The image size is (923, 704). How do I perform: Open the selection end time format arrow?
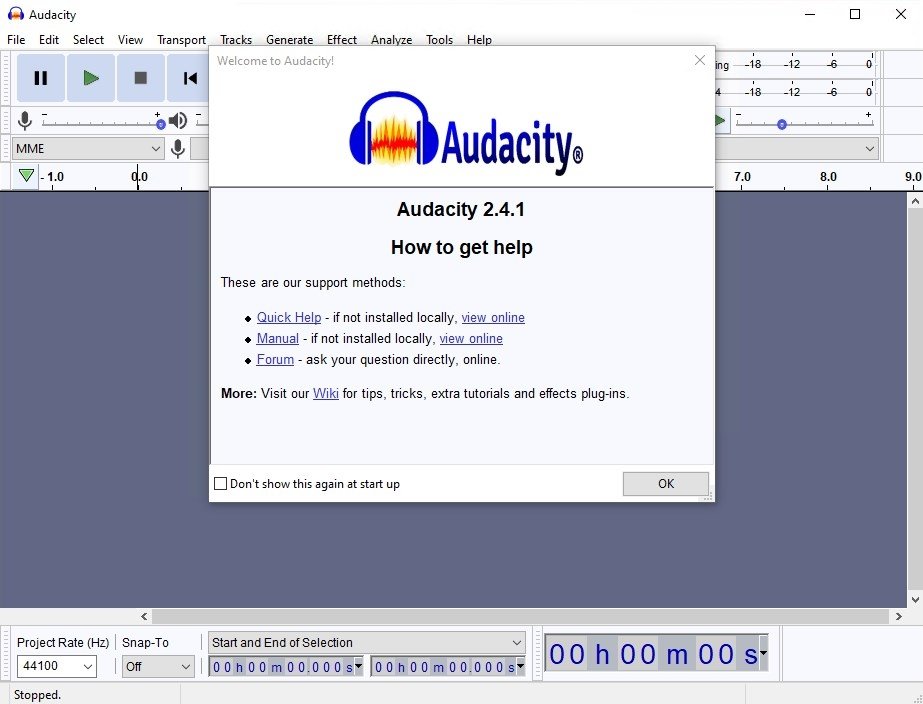click(x=520, y=666)
